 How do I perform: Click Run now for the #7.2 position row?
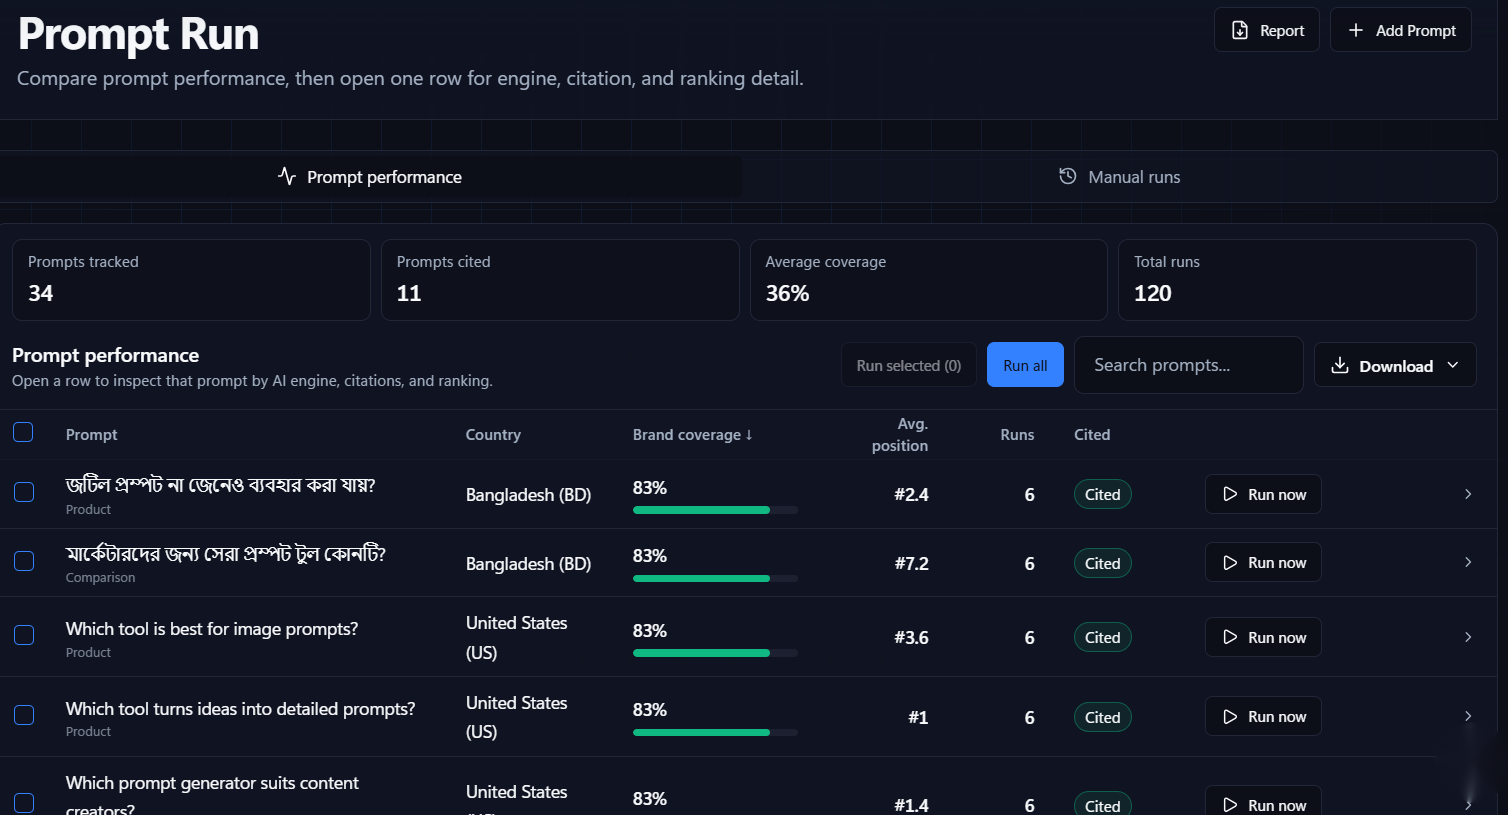1263,562
